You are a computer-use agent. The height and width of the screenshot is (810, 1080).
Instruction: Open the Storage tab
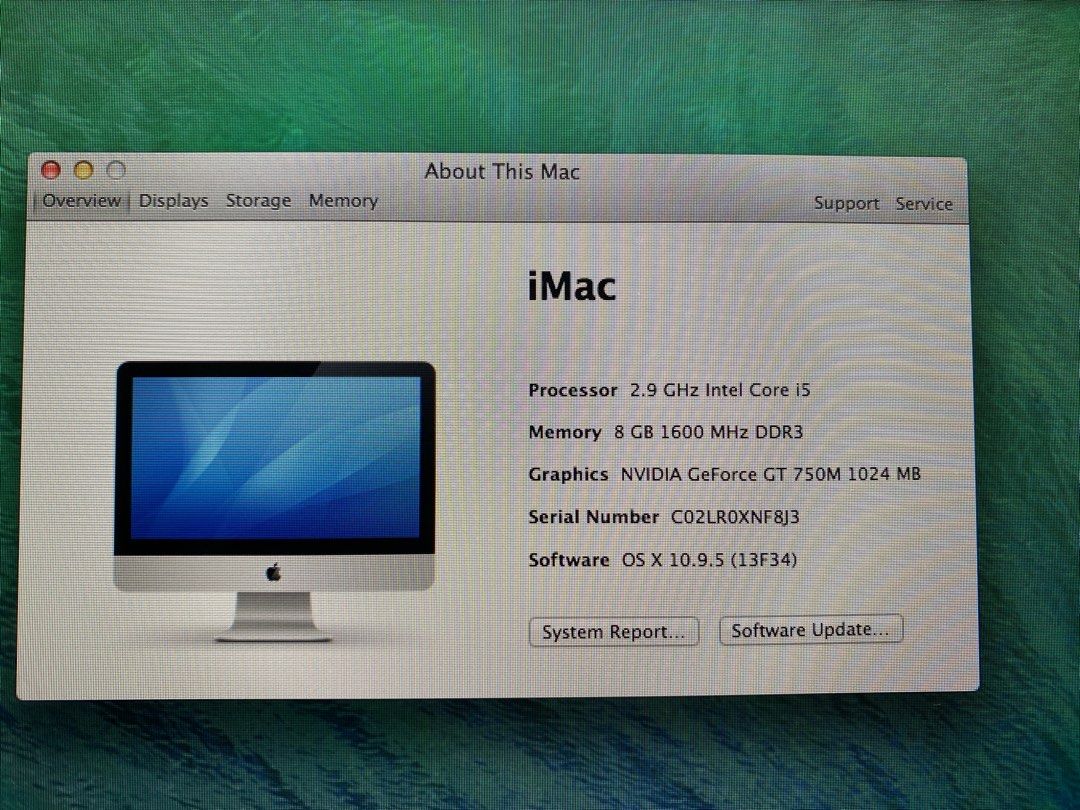258,200
